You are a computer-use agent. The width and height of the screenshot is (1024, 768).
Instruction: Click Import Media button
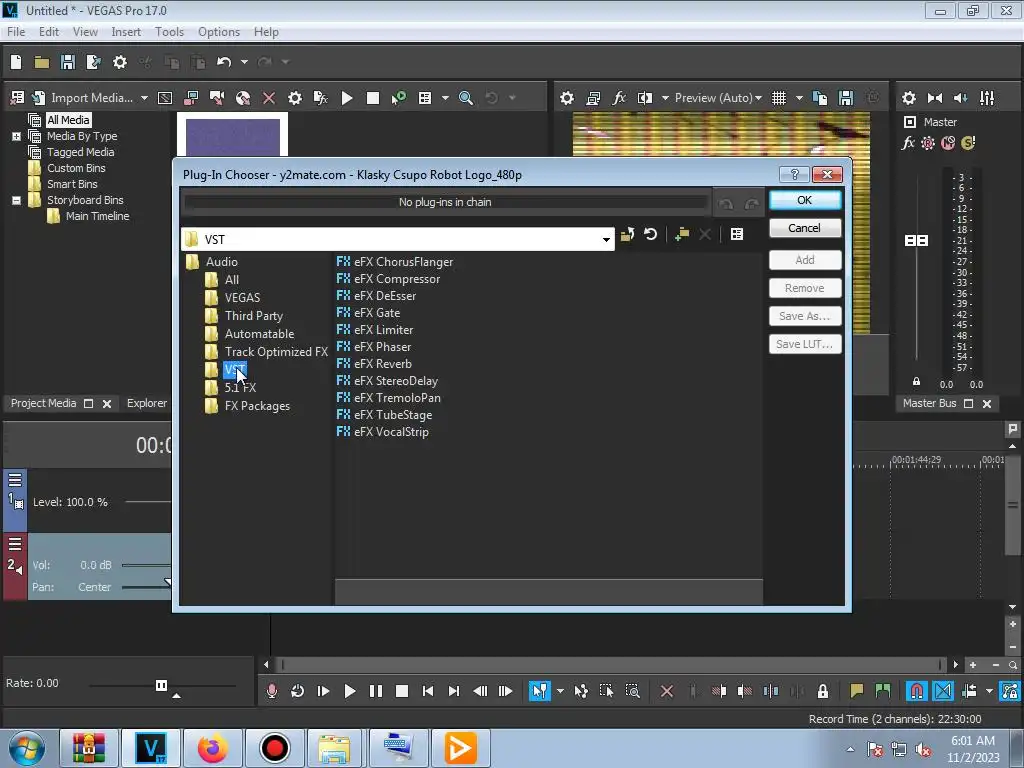pyautogui.click(x=84, y=98)
